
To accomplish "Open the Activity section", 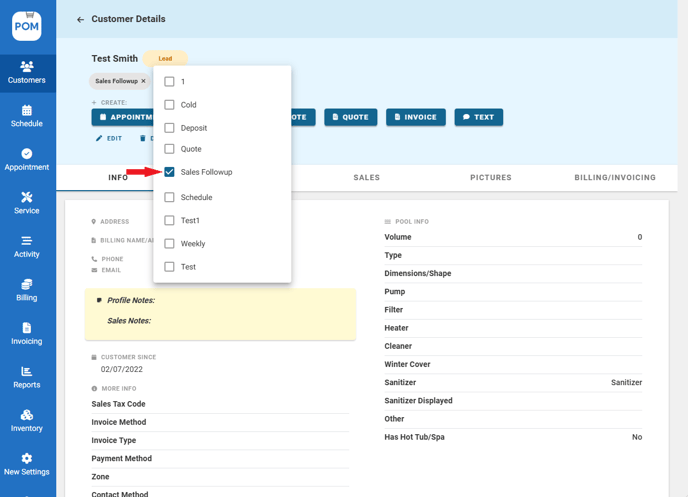I will tap(27, 246).
